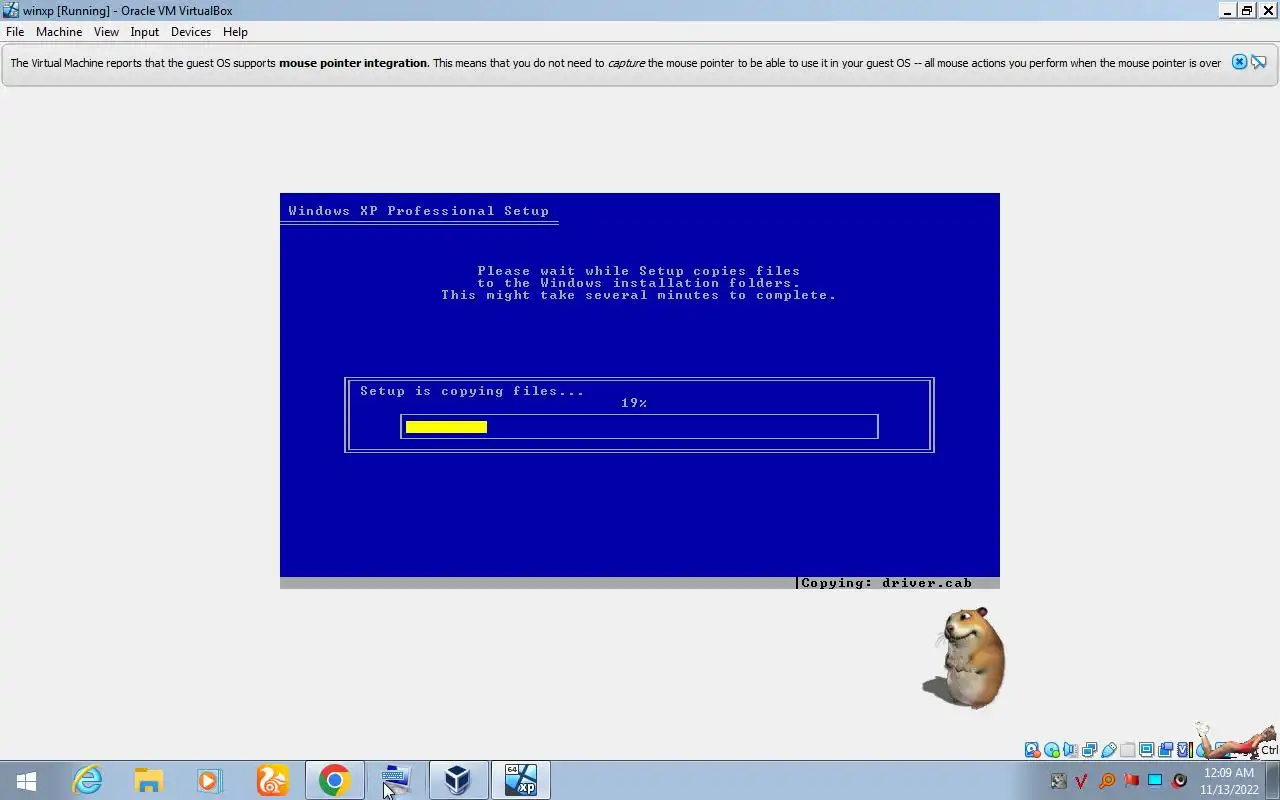Click the winxp VM taskbar icon
The image size is (1280, 800).
coord(520,780)
